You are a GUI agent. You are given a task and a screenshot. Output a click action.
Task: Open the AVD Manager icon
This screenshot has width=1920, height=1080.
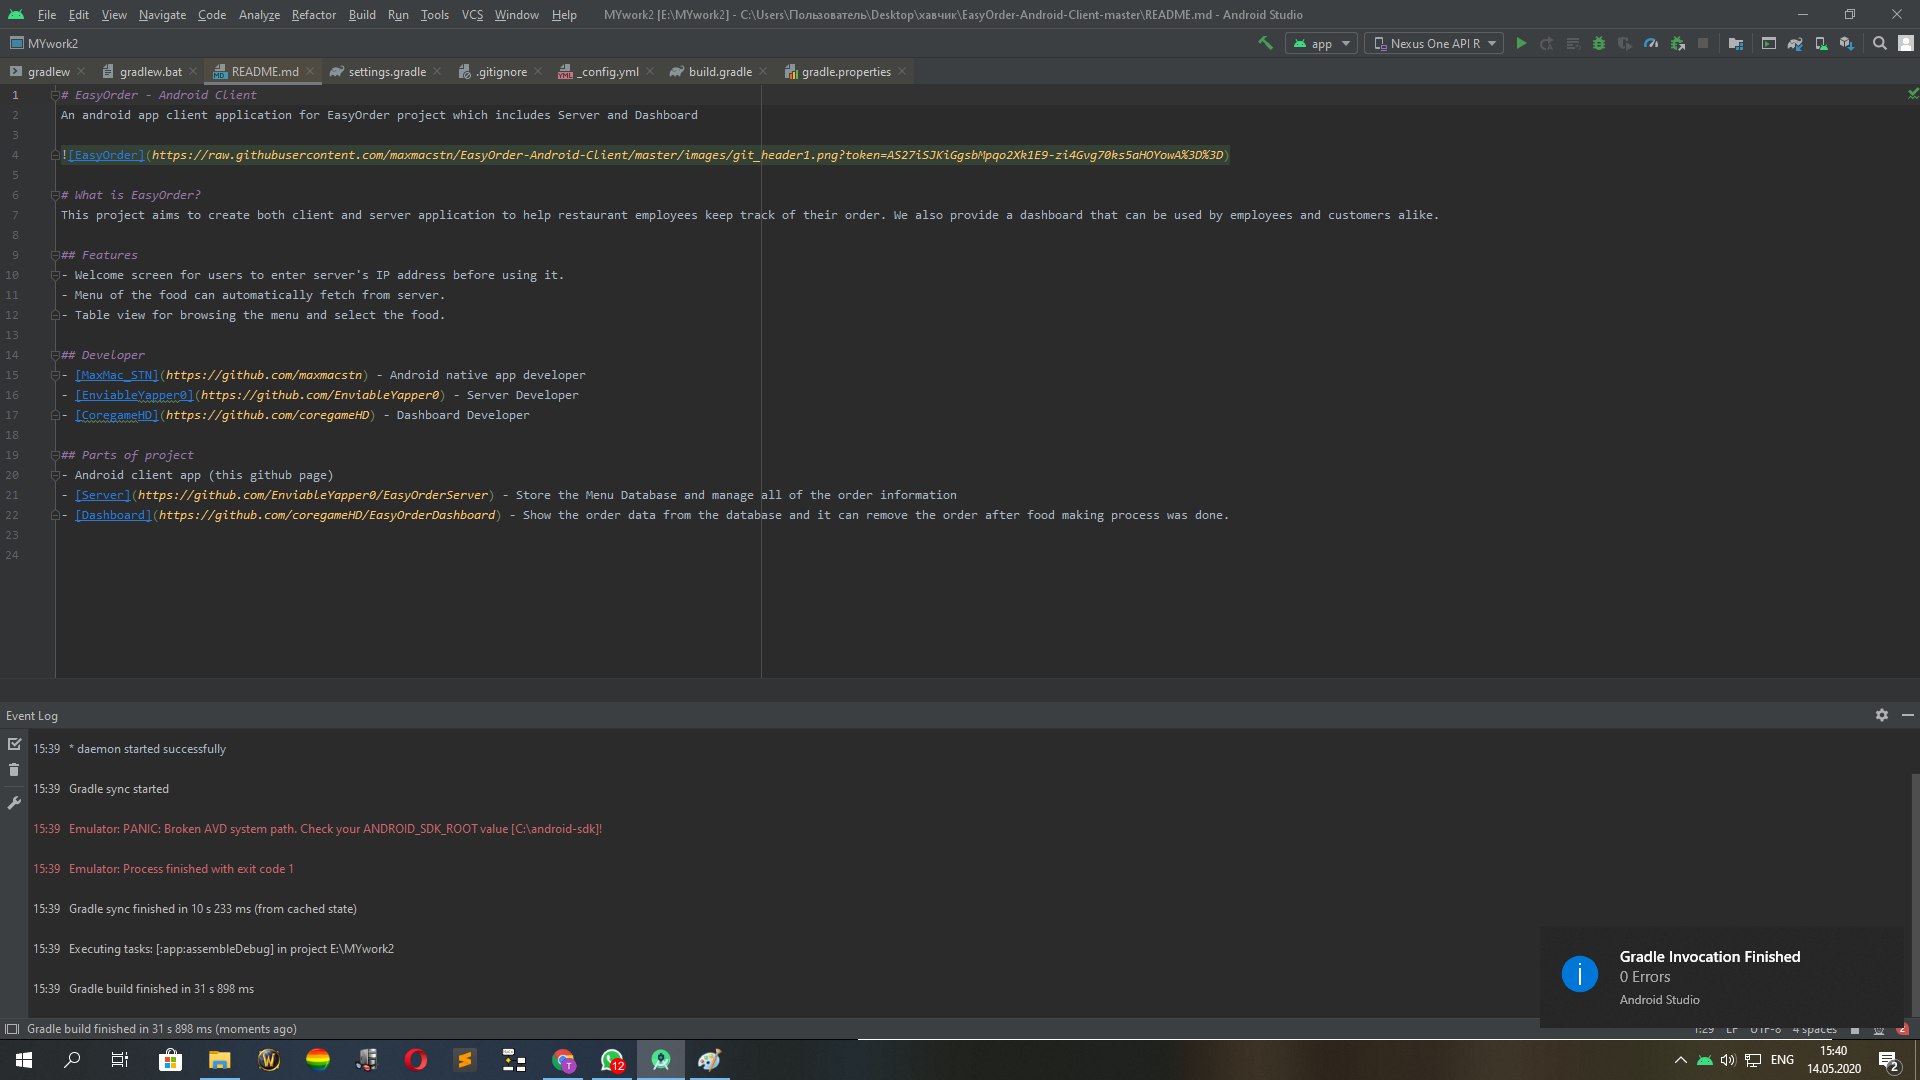tap(1821, 43)
